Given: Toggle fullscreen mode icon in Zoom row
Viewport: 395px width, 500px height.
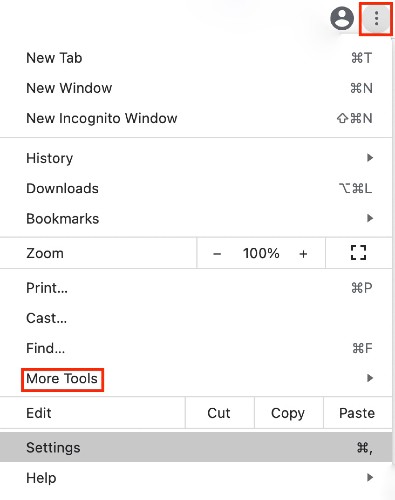Looking at the screenshot, I should point(358,253).
